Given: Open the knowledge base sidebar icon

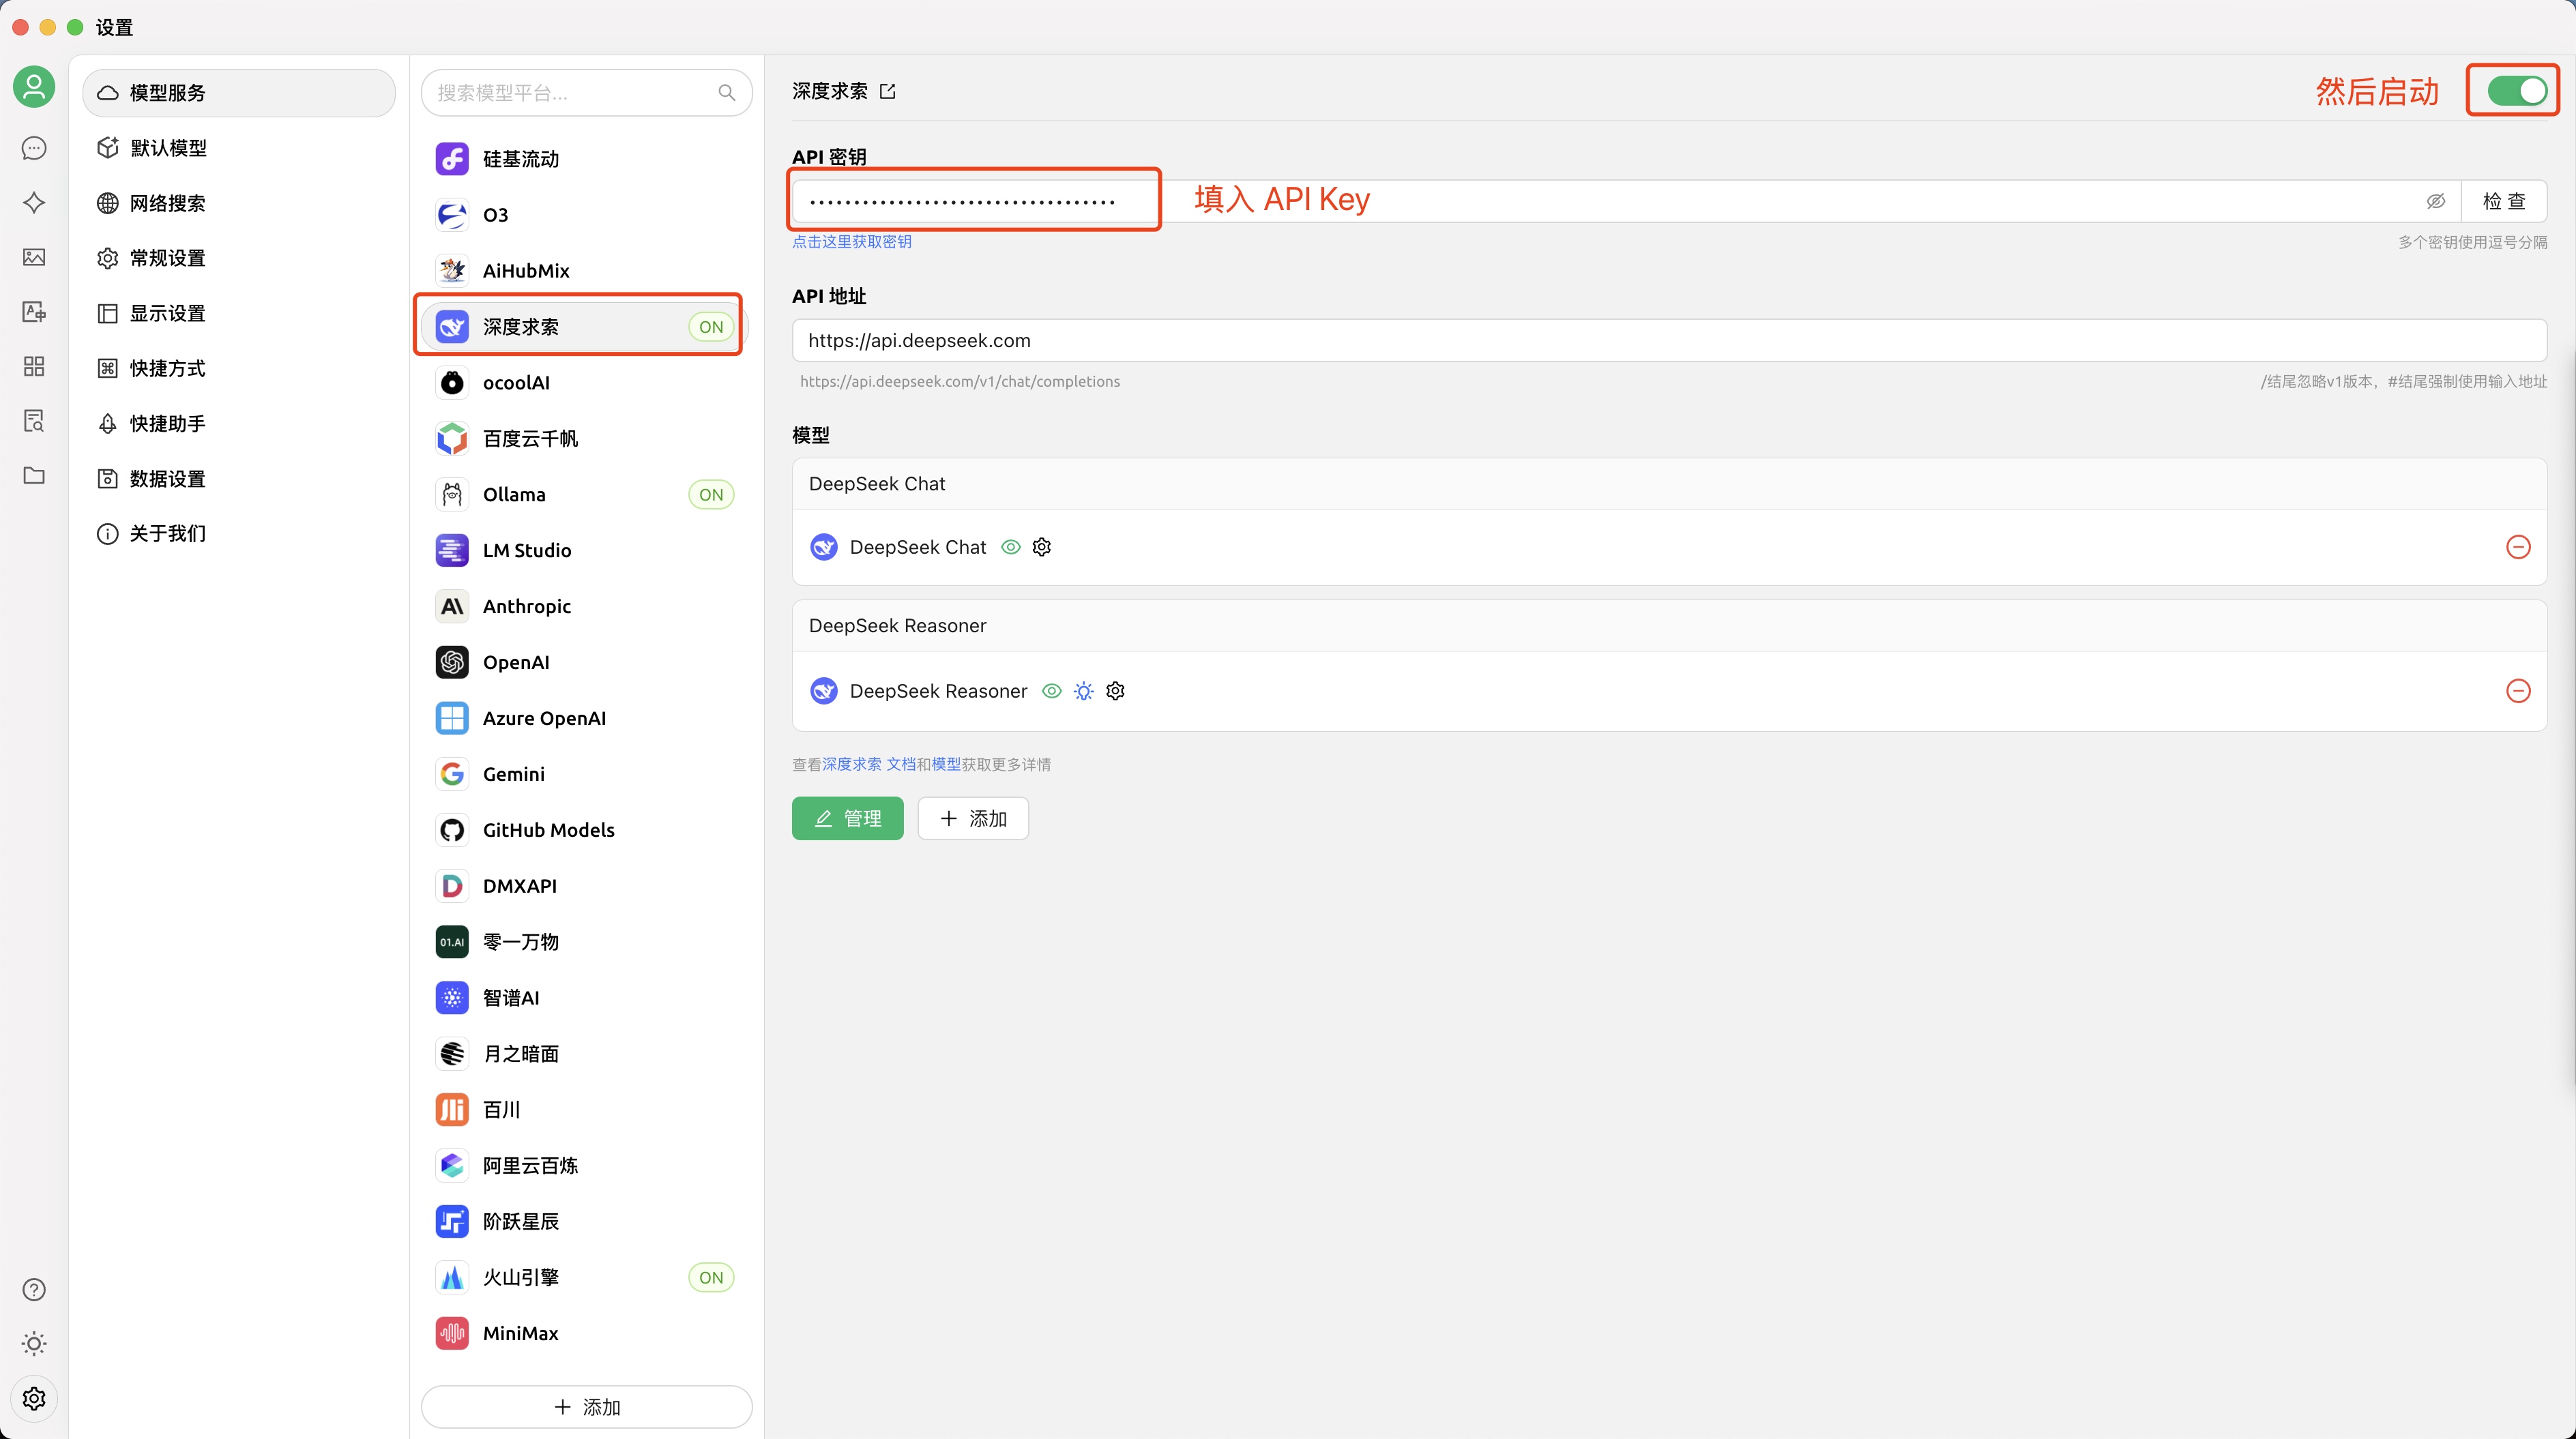Looking at the screenshot, I should (x=34, y=421).
